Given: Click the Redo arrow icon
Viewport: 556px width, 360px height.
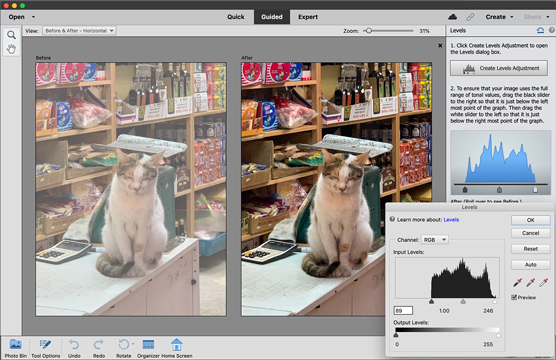Looking at the screenshot, I should (99, 344).
